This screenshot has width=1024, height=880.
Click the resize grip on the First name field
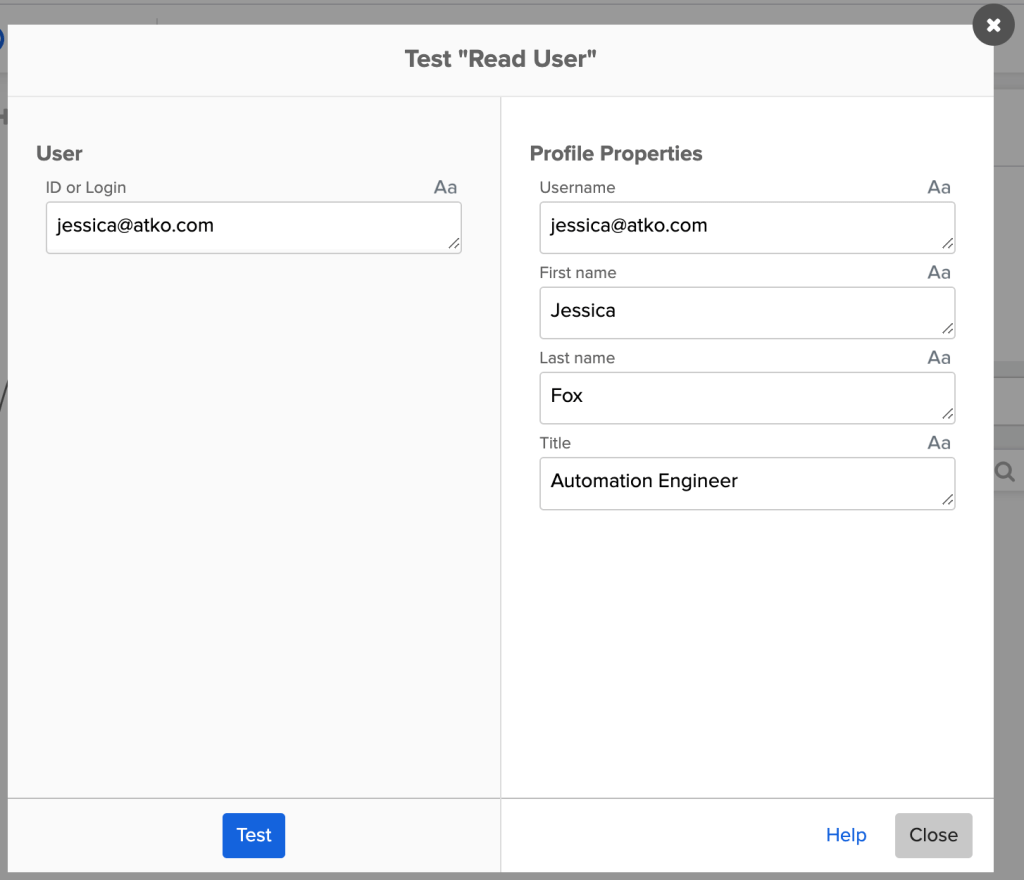coord(948,329)
